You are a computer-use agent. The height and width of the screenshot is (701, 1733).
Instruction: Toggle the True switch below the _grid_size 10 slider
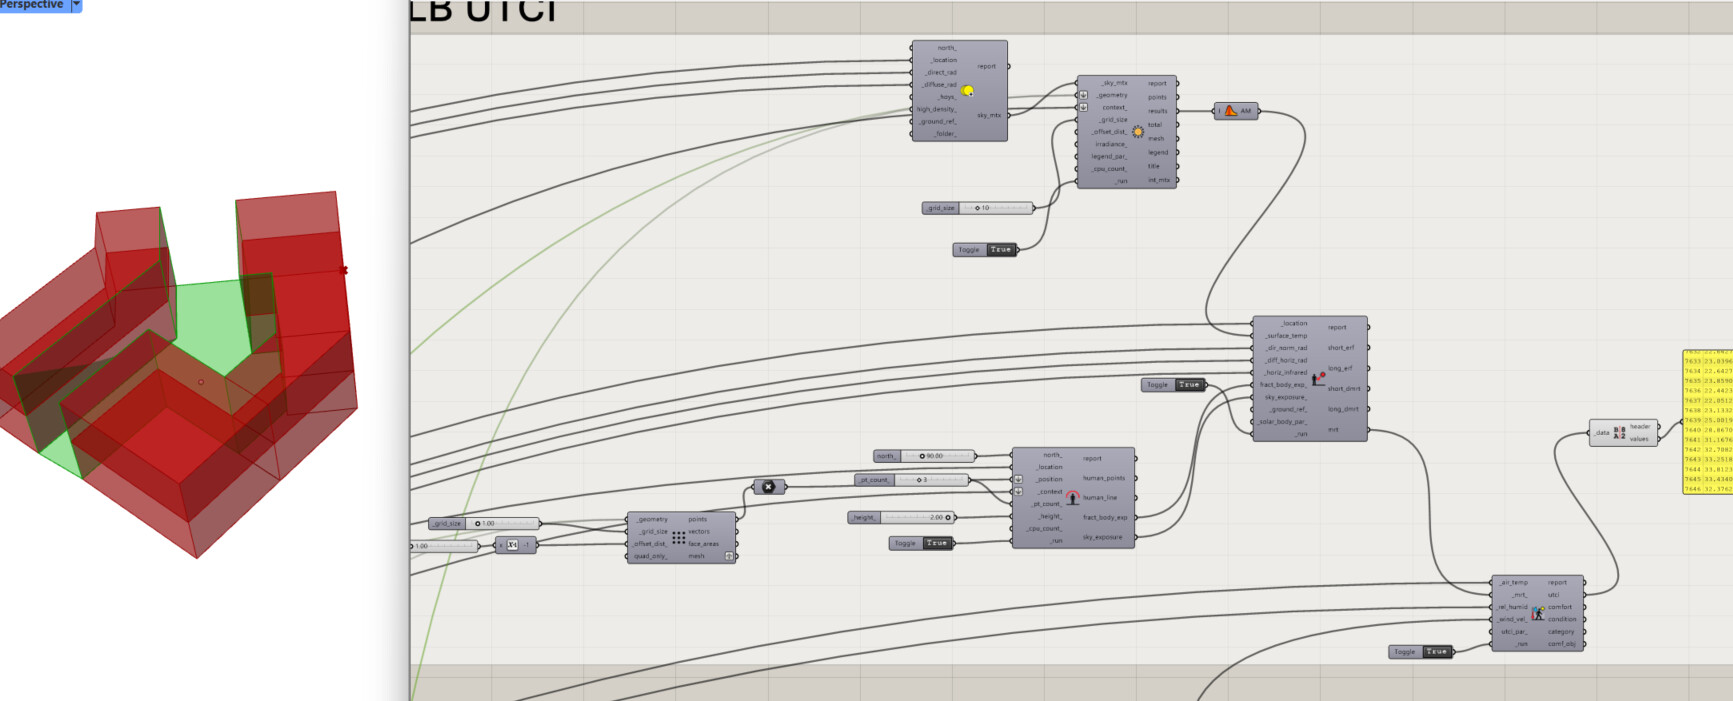pyautogui.click(x=1000, y=250)
